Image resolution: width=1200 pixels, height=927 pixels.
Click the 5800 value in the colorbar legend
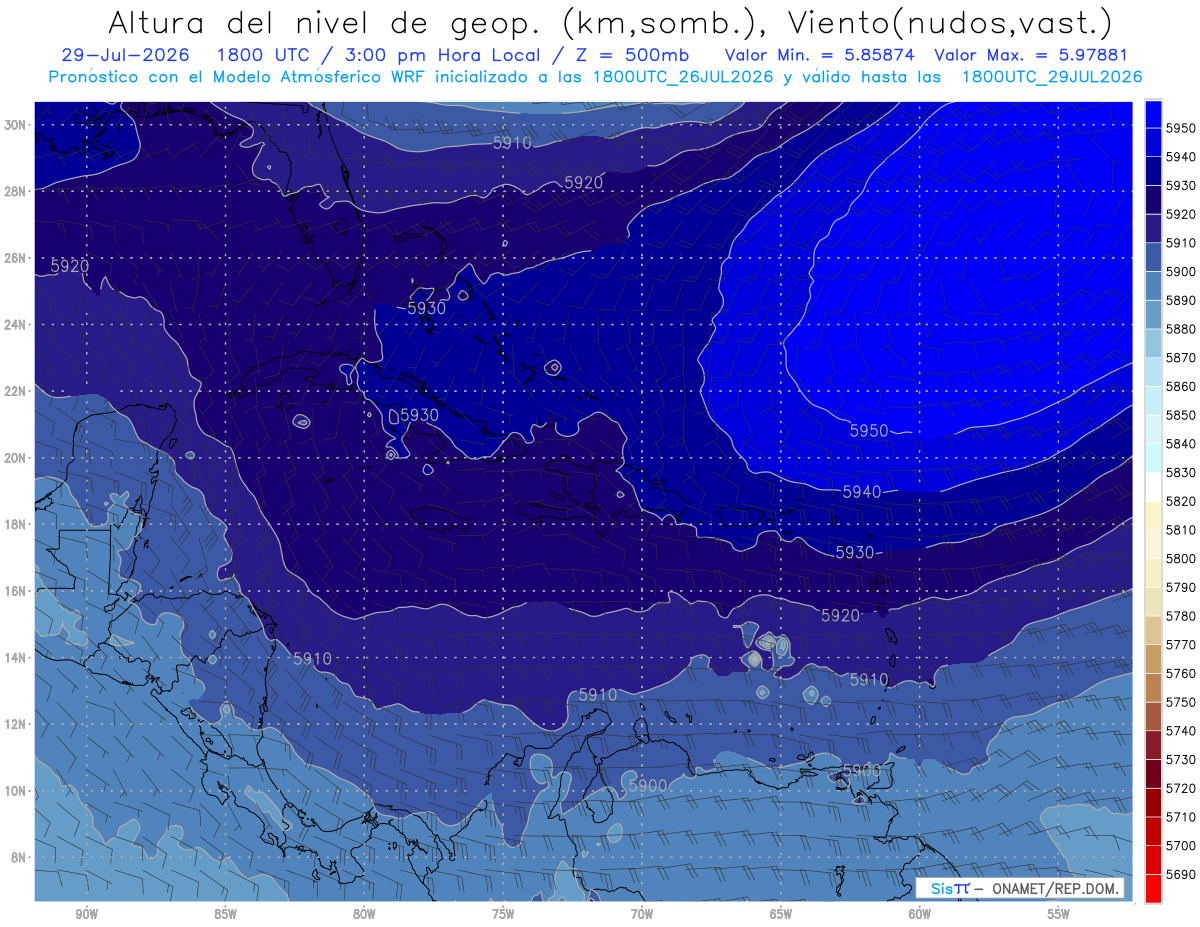point(1180,558)
